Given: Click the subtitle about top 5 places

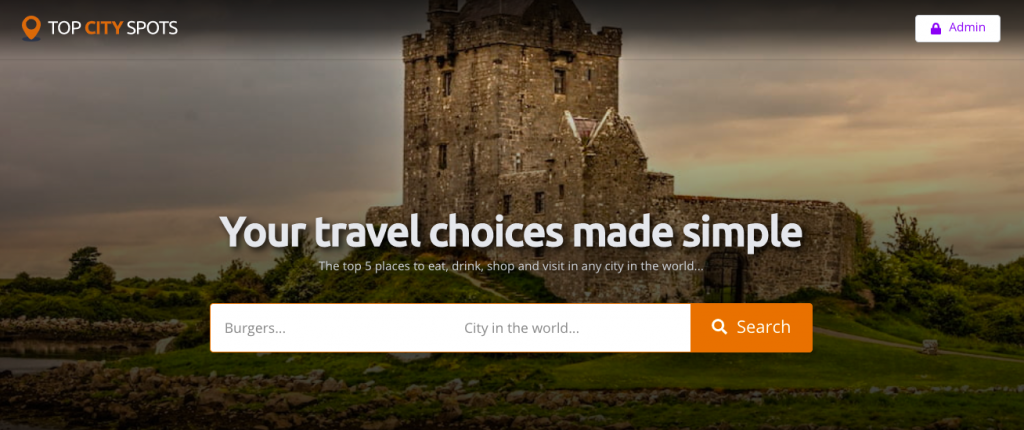Looking at the screenshot, I should coord(511,266).
